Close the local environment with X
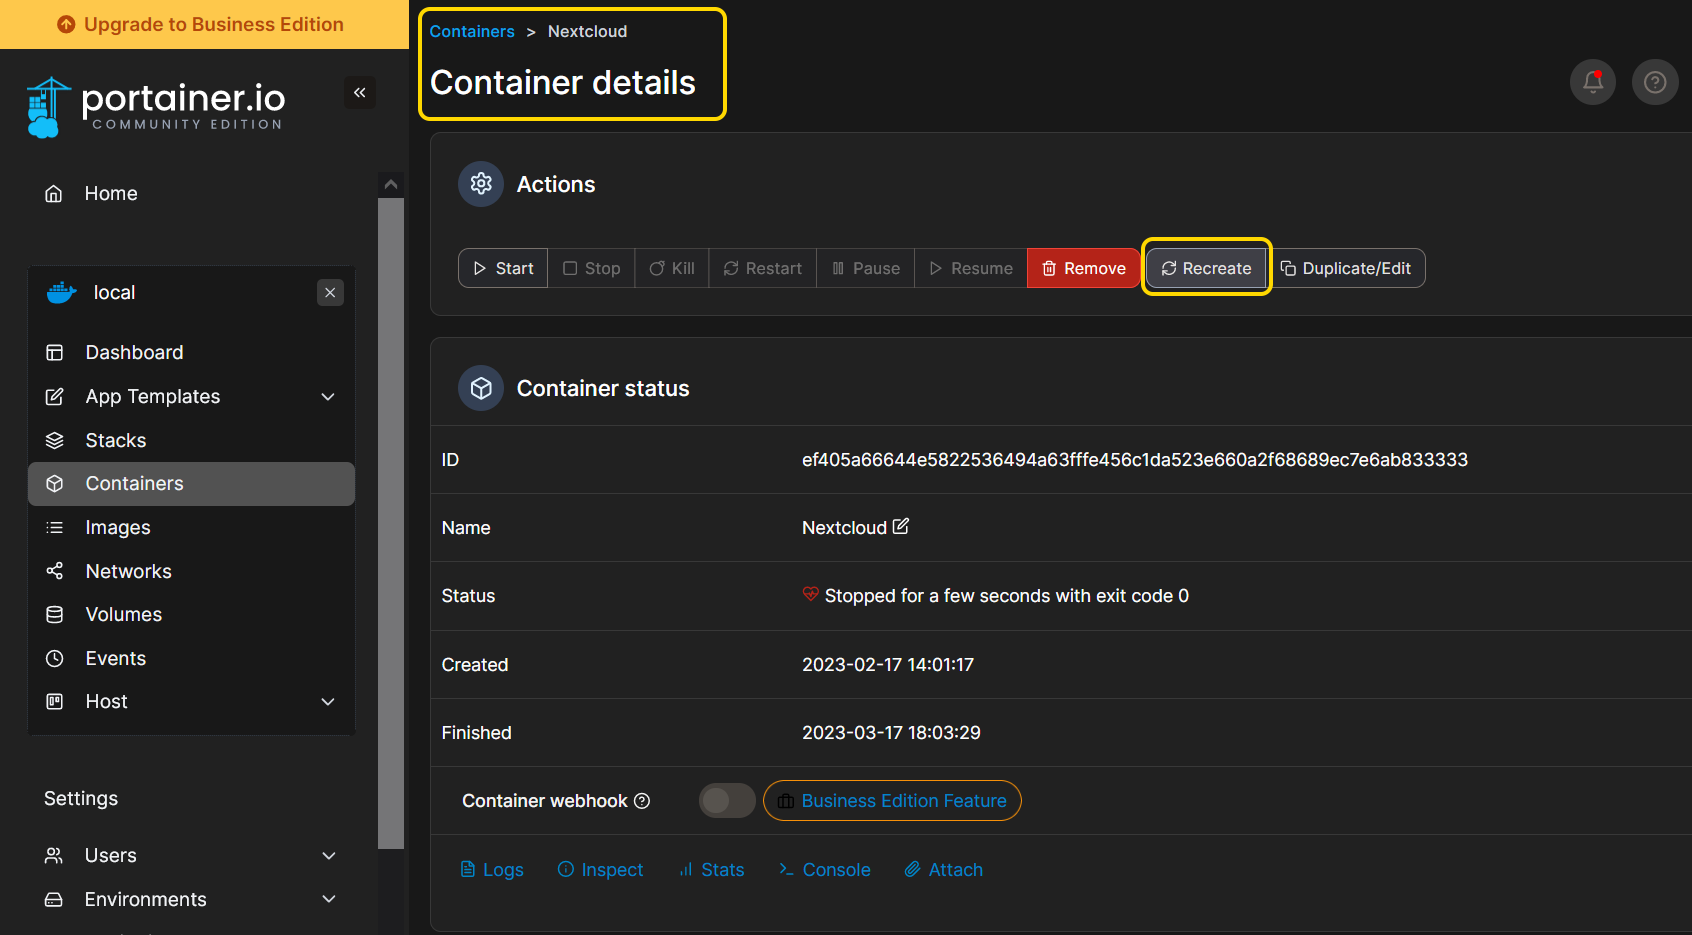1692x935 pixels. (x=330, y=293)
